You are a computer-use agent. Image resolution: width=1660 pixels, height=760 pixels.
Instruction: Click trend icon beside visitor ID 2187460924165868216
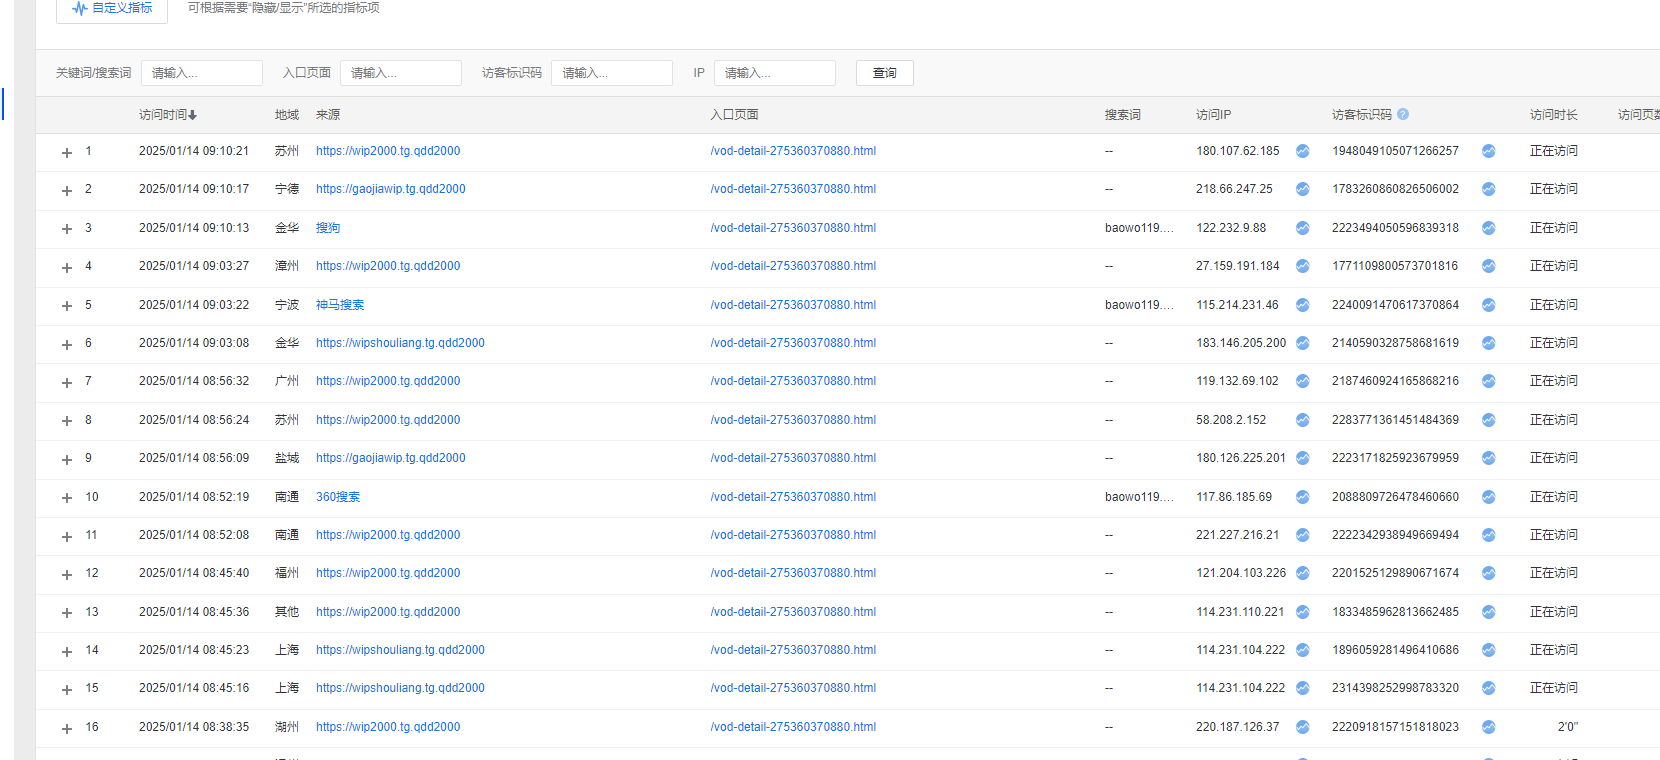[1489, 381]
